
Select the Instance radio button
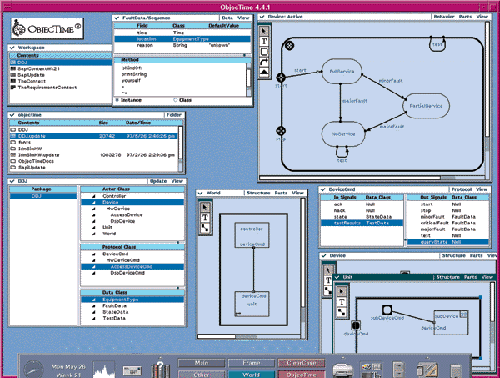click(x=117, y=100)
